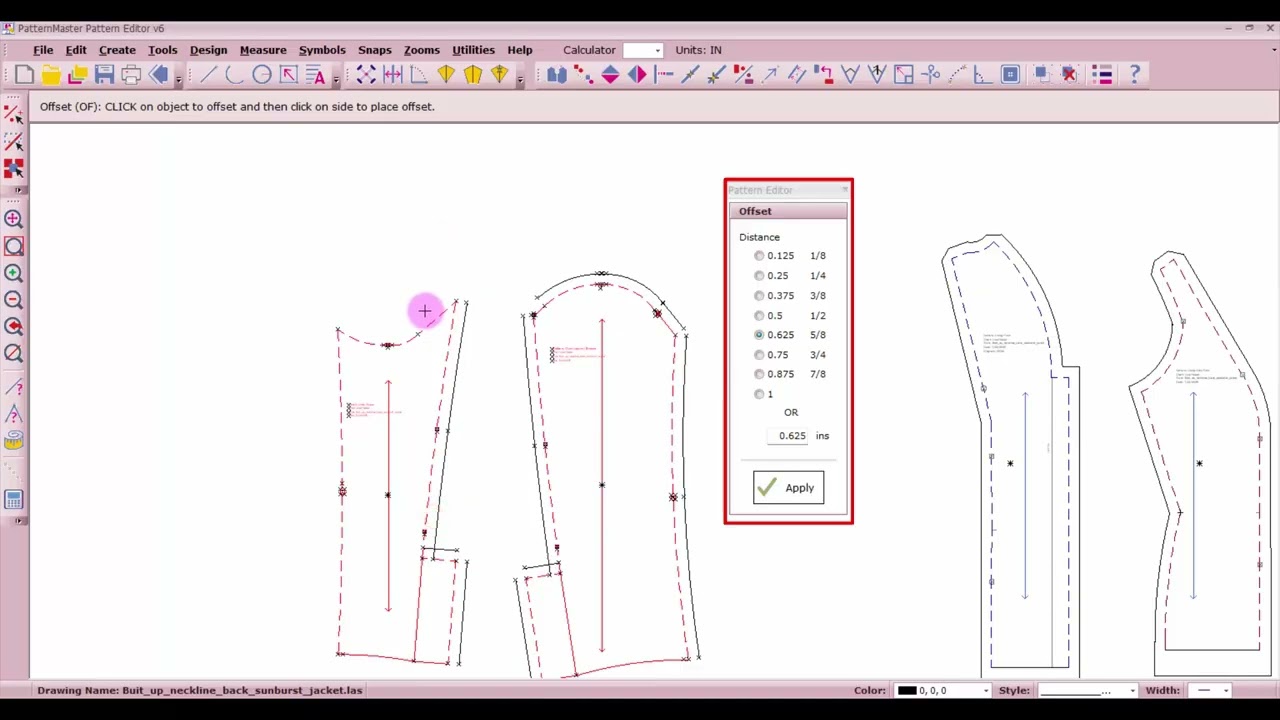Open the line Width dropdown

pyautogui.click(x=1225, y=691)
